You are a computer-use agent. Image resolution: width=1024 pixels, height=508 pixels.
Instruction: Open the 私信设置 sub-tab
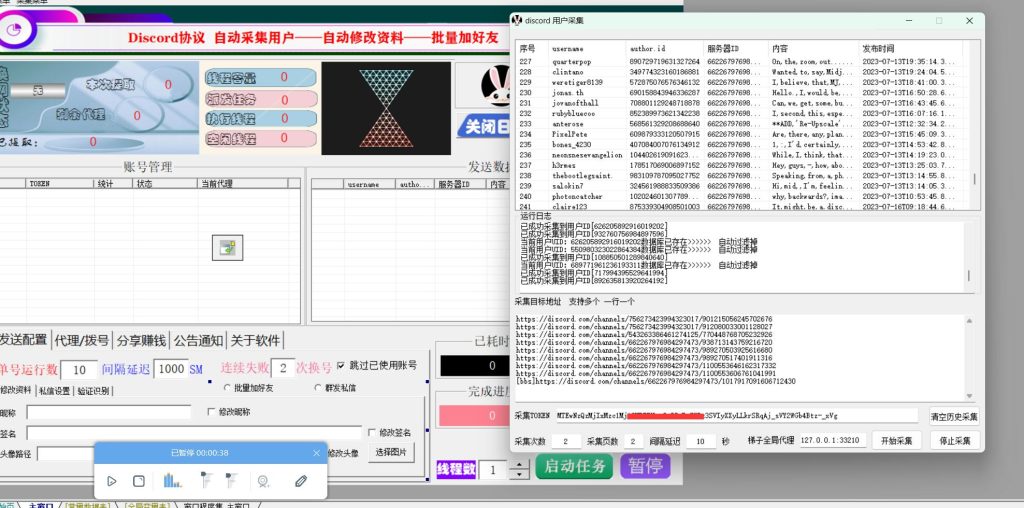click(x=54, y=391)
